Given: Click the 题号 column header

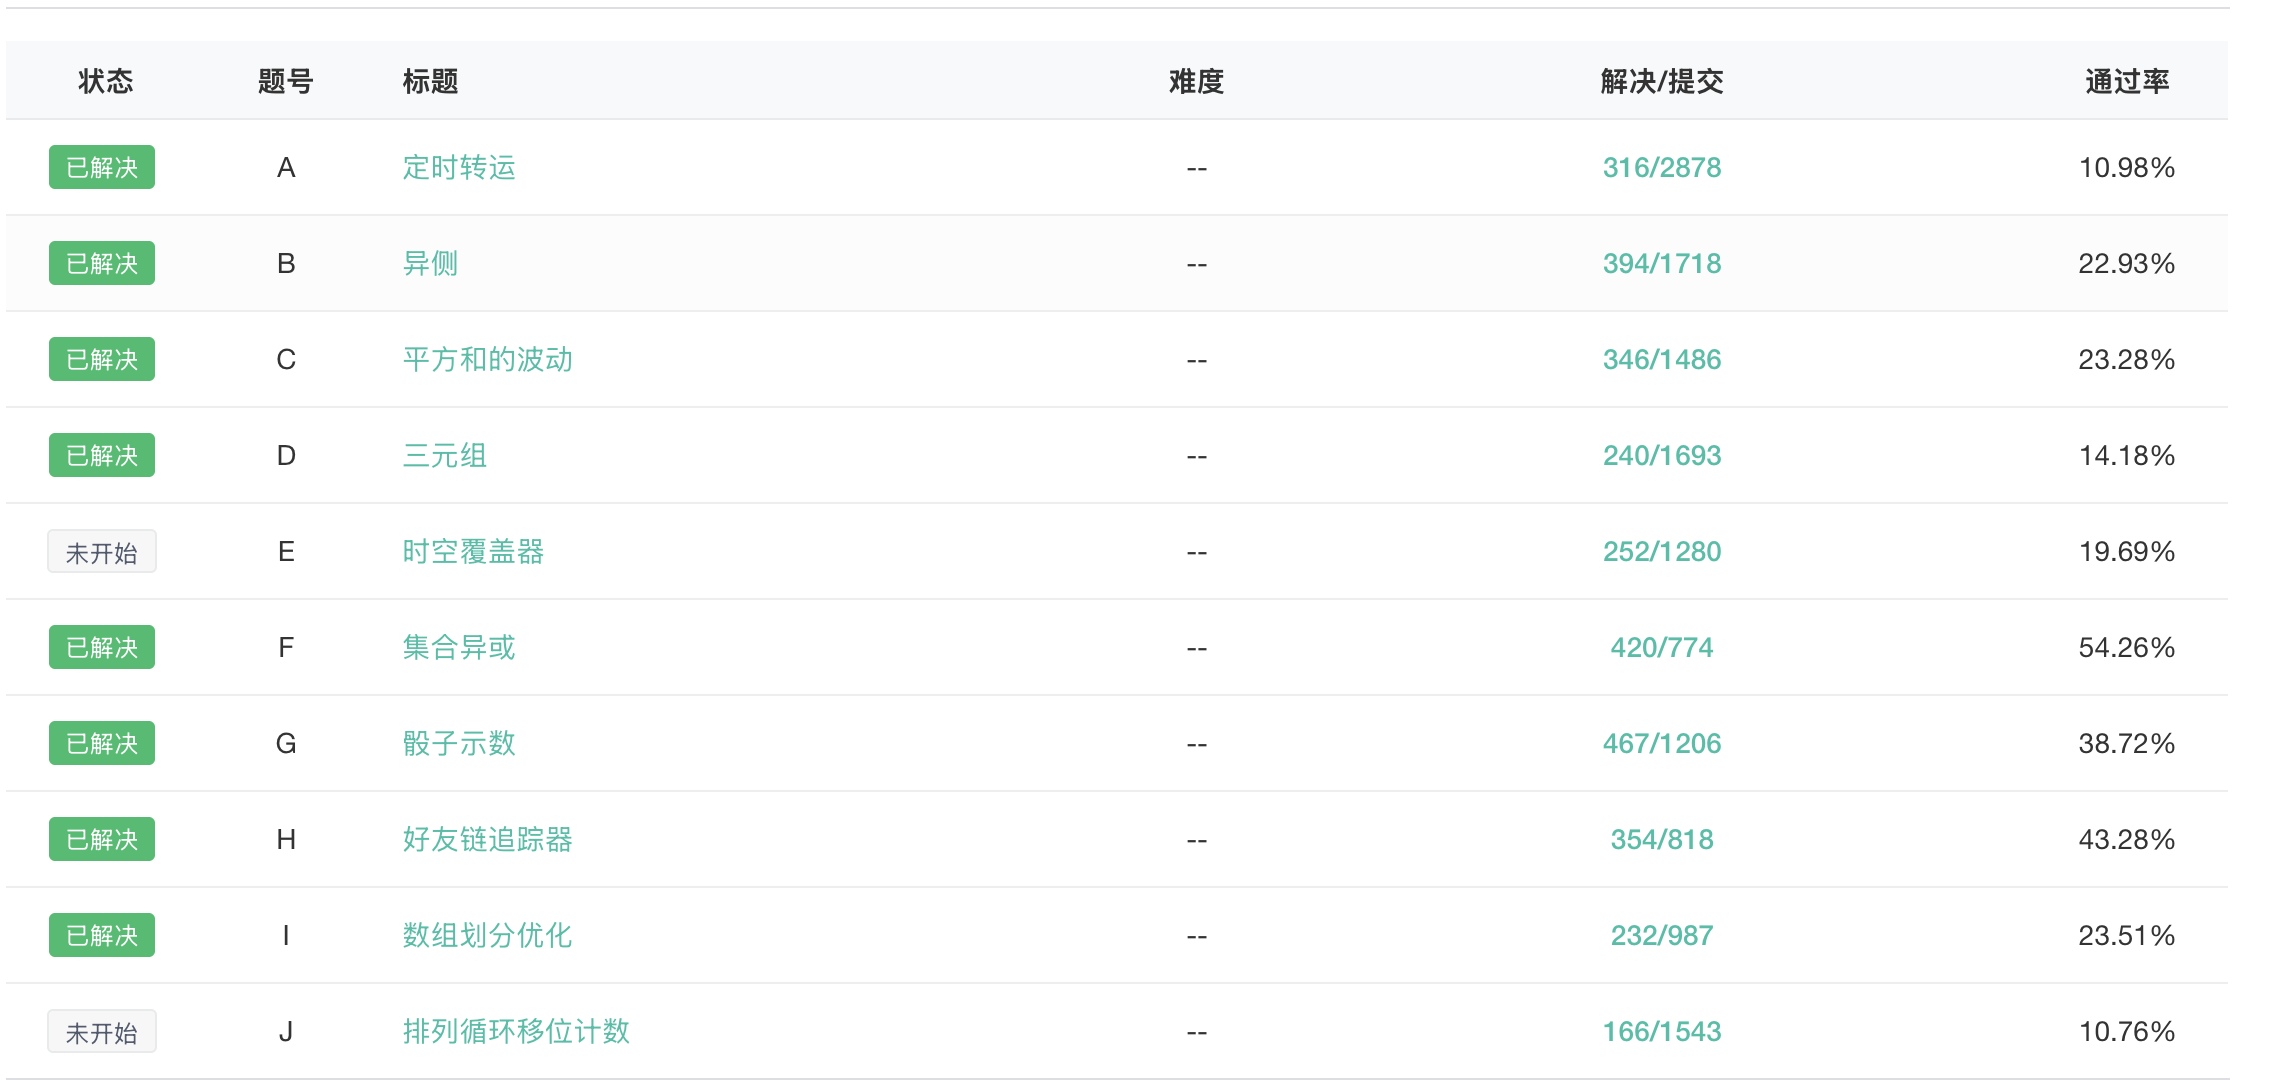Looking at the screenshot, I should pyautogui.click(x=286, y=81).
